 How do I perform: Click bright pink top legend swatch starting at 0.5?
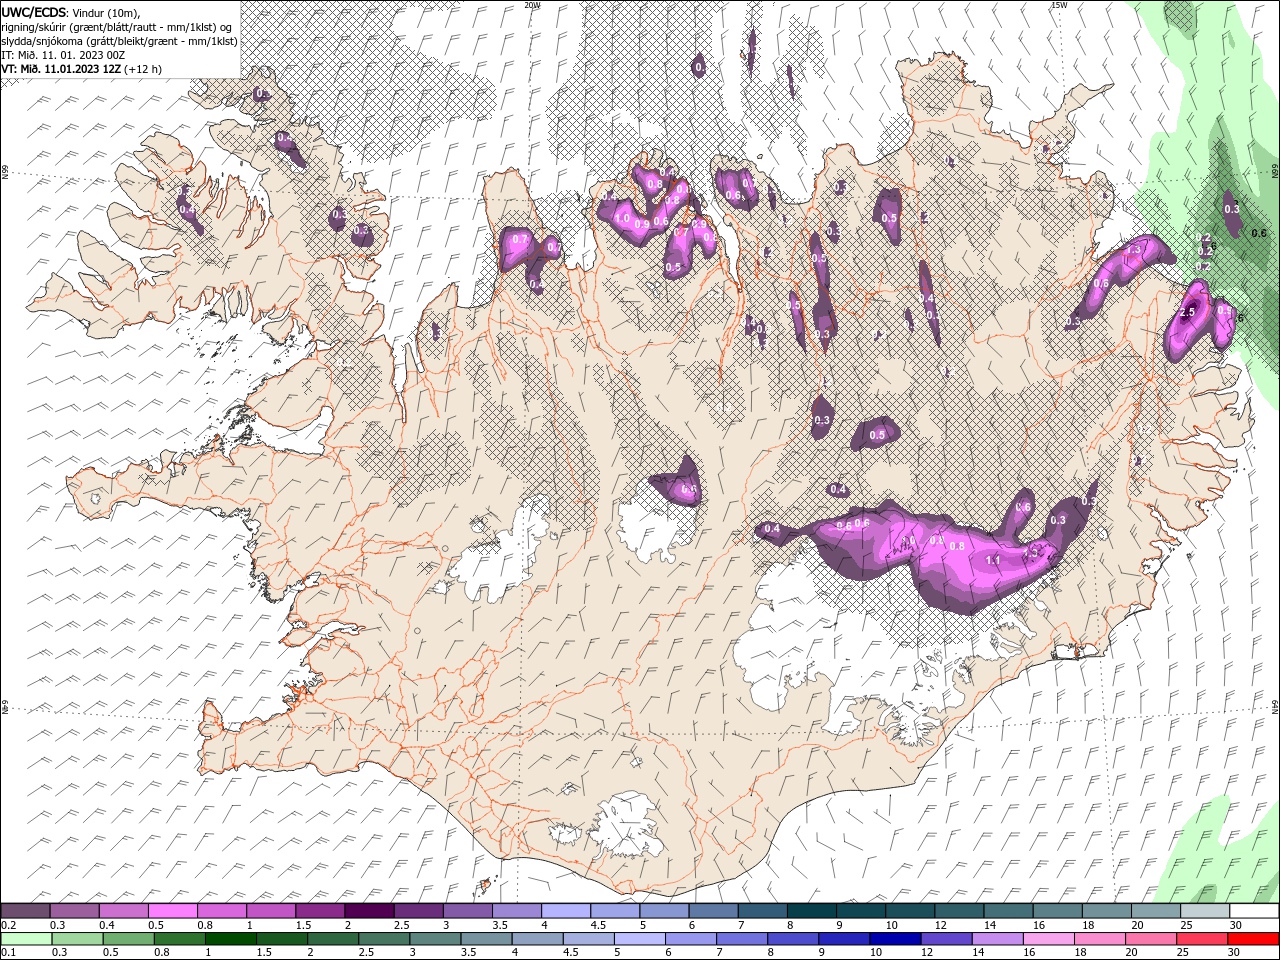coord(173,911)
